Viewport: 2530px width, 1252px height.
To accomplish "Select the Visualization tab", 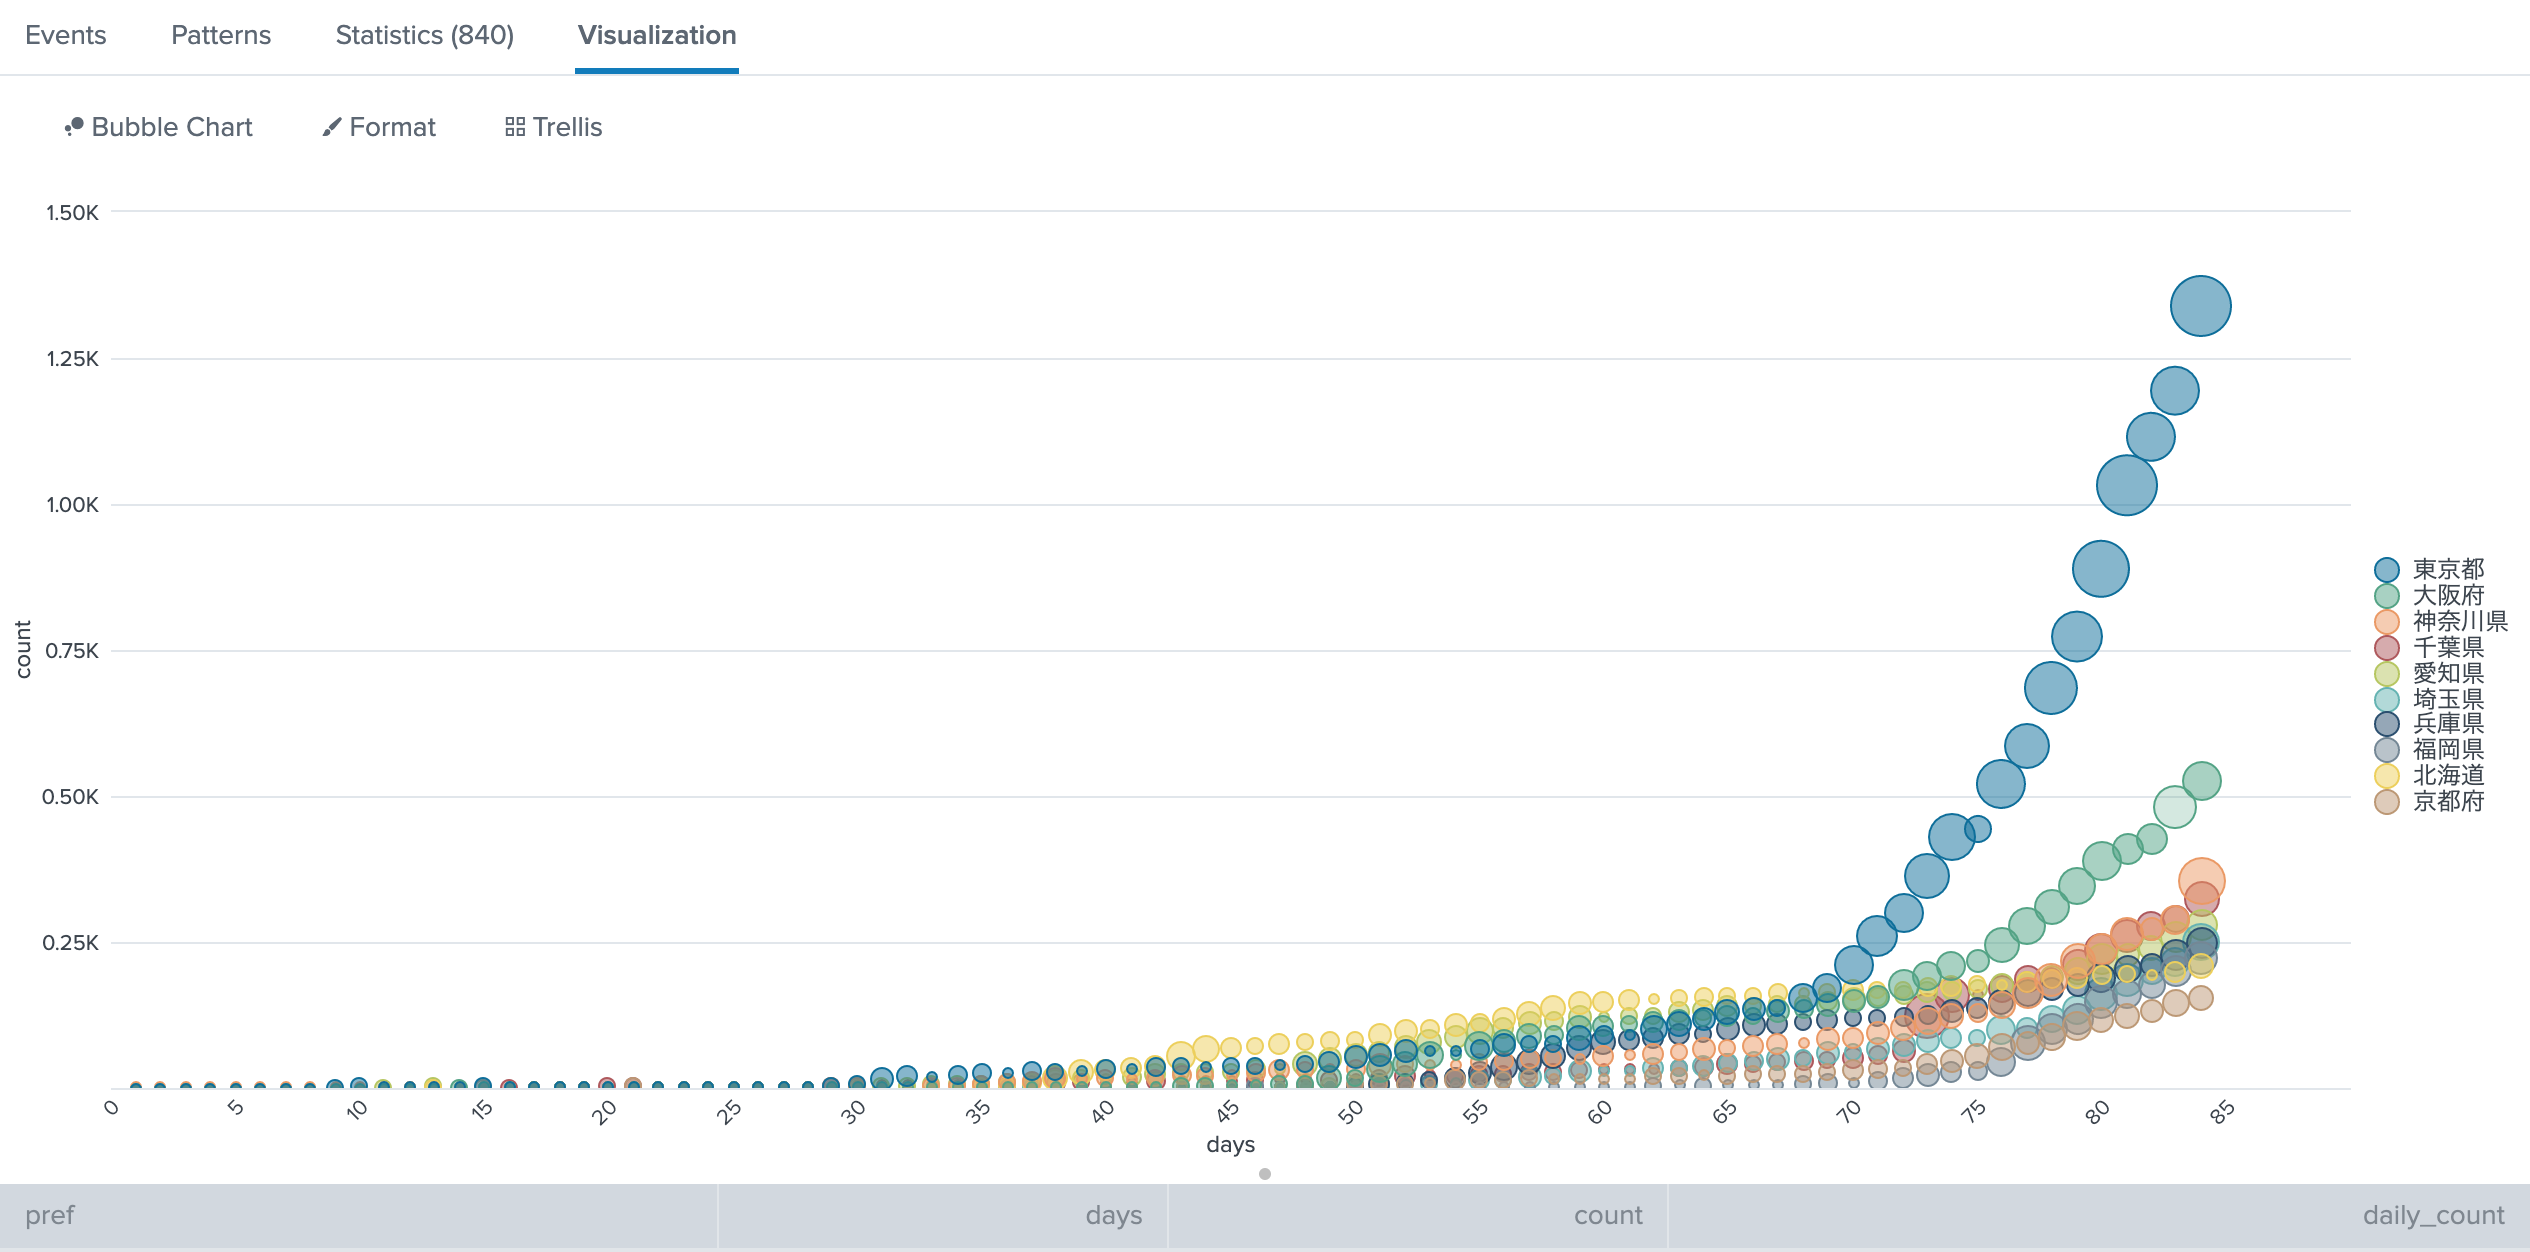I will pyautogui.click(x=657, y=35).
